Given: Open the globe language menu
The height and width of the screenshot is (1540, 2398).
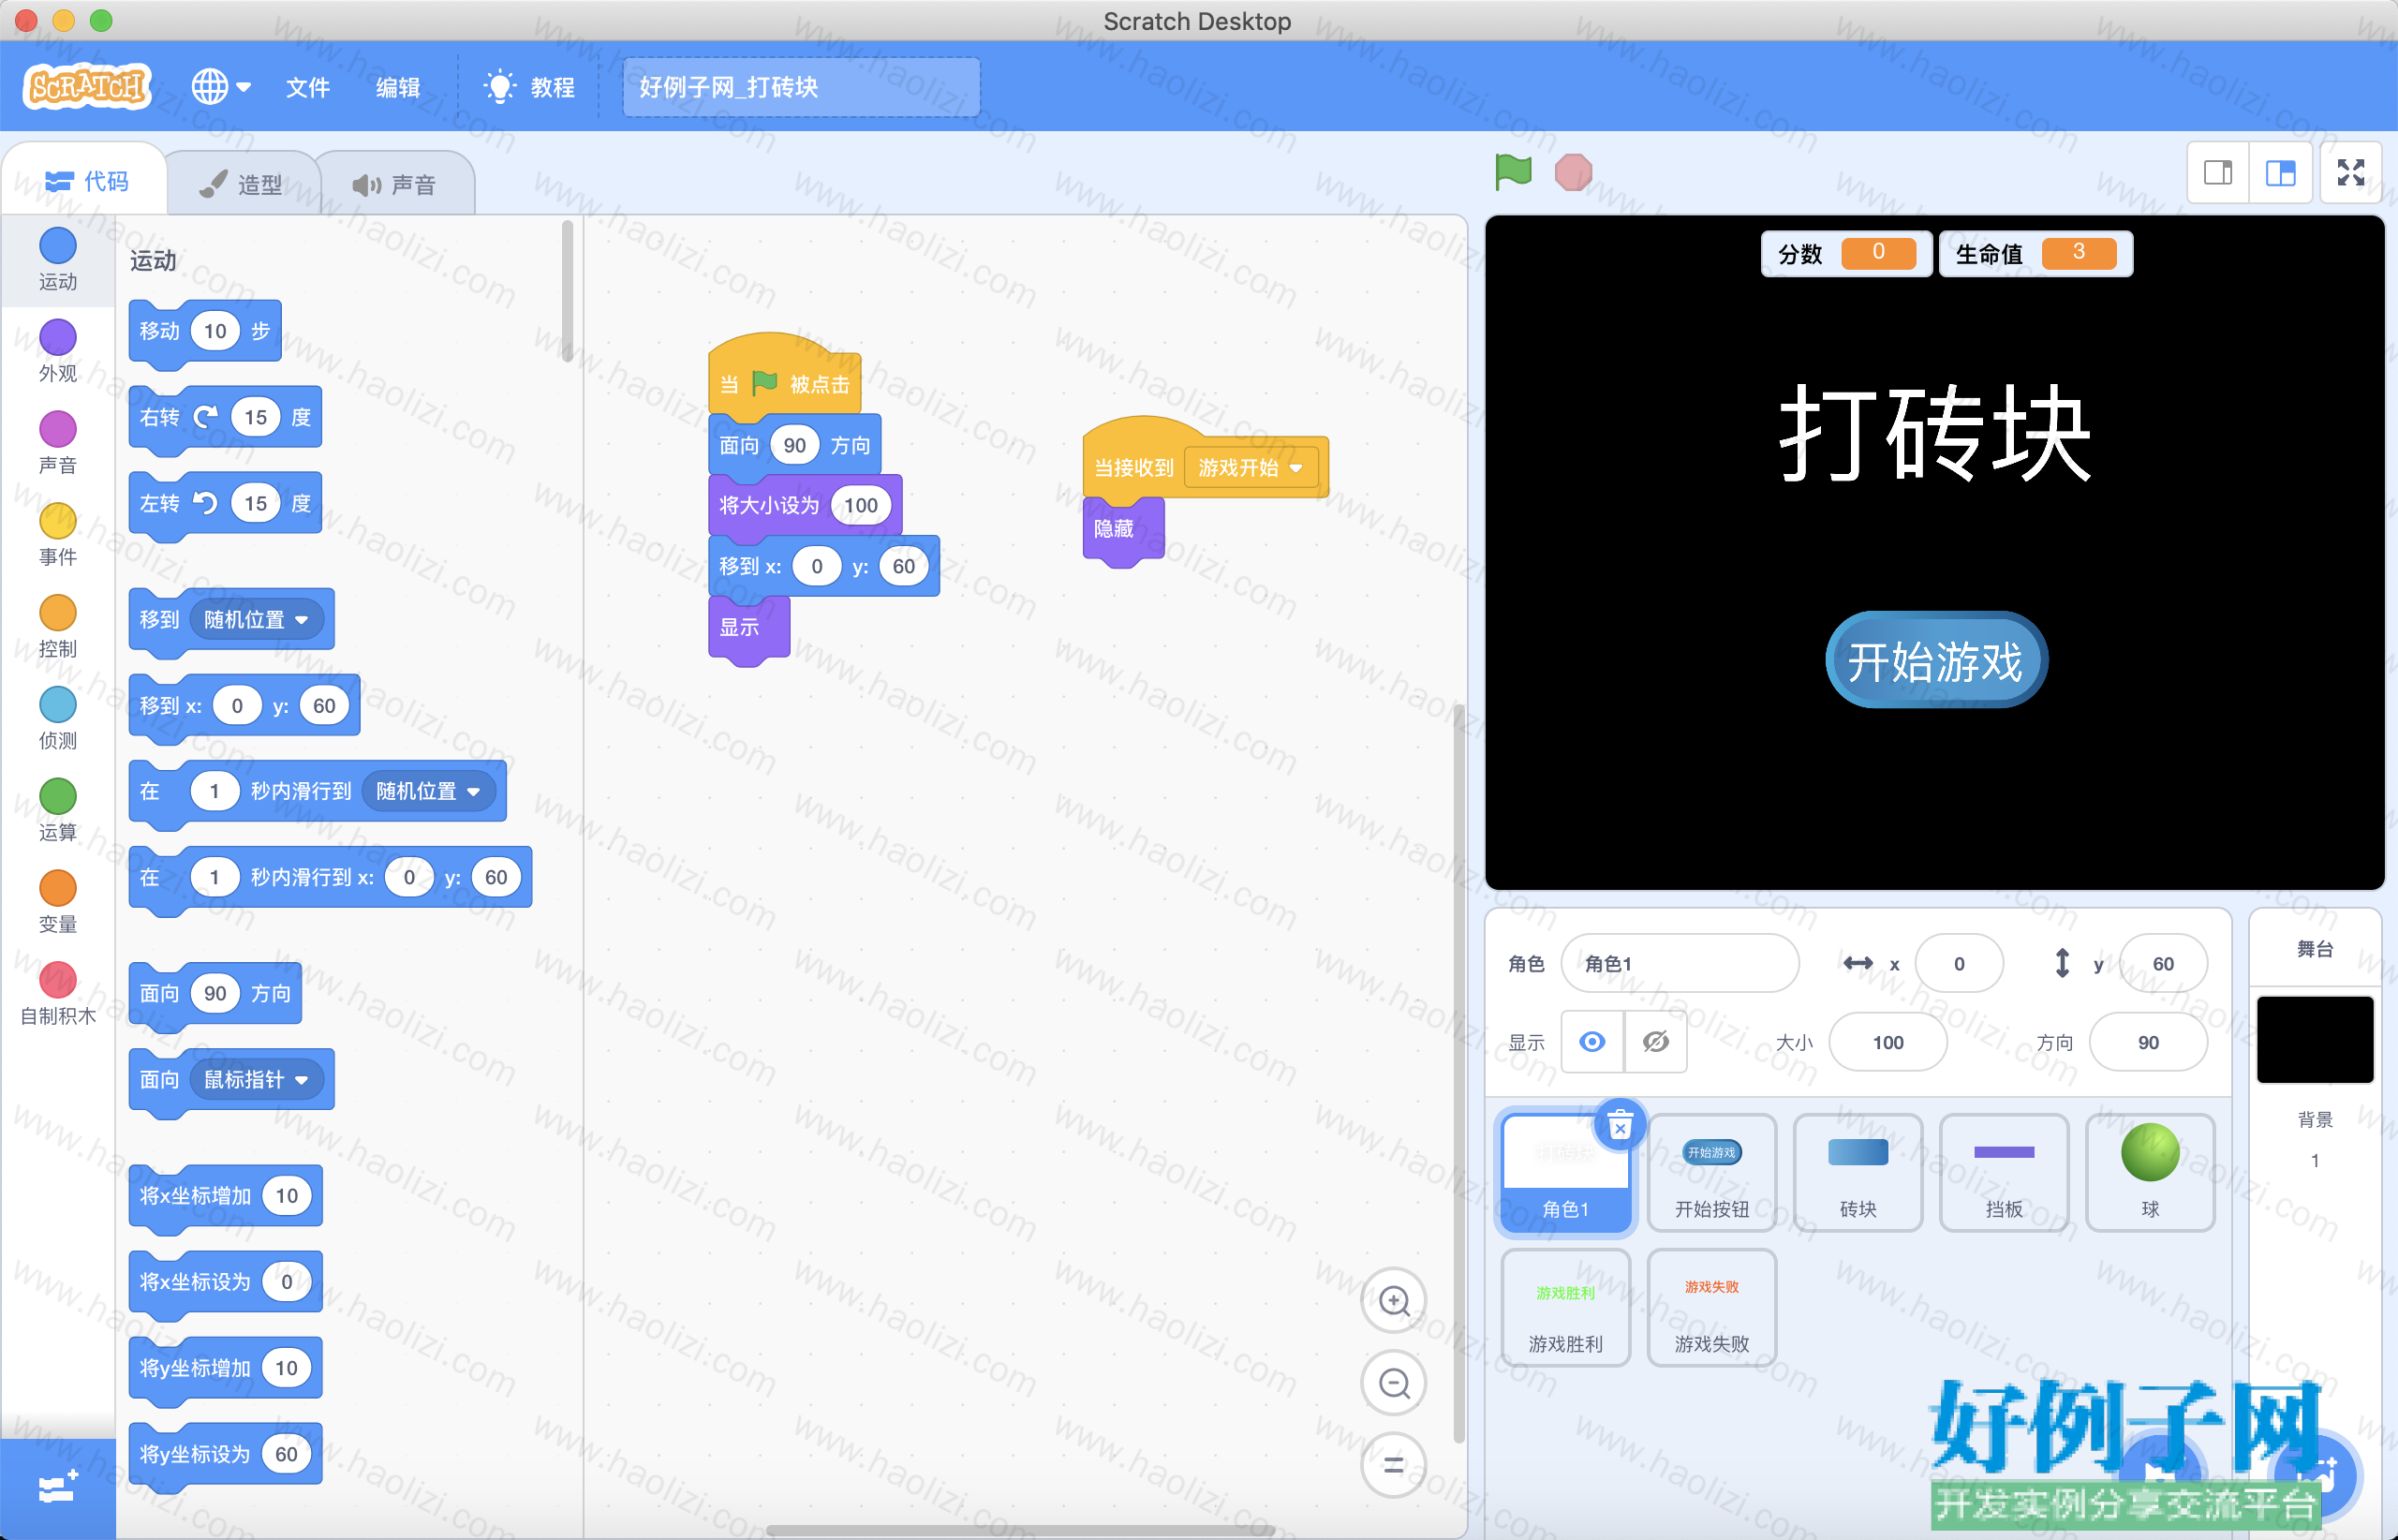Looking at the screenshot, I should click(x=221, y=87).
